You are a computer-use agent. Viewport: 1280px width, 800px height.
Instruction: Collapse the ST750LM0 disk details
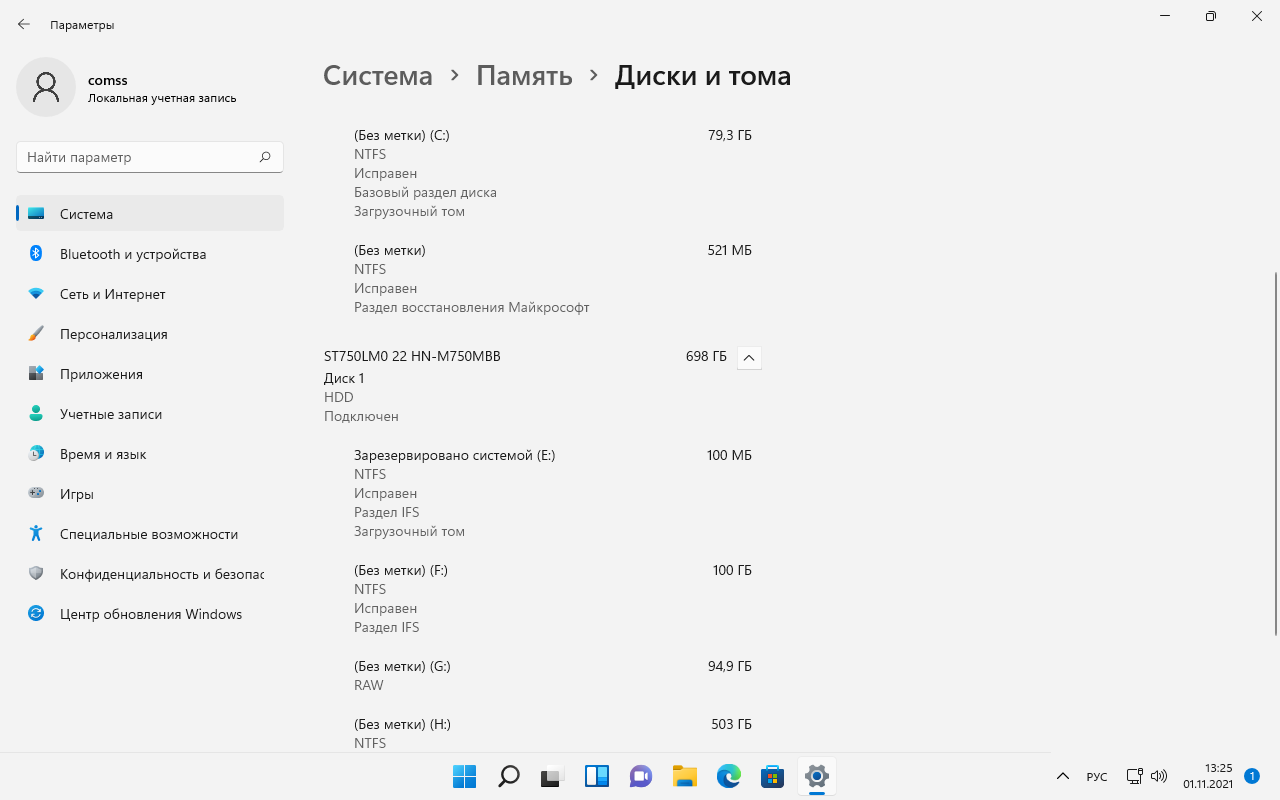[749, 357]
